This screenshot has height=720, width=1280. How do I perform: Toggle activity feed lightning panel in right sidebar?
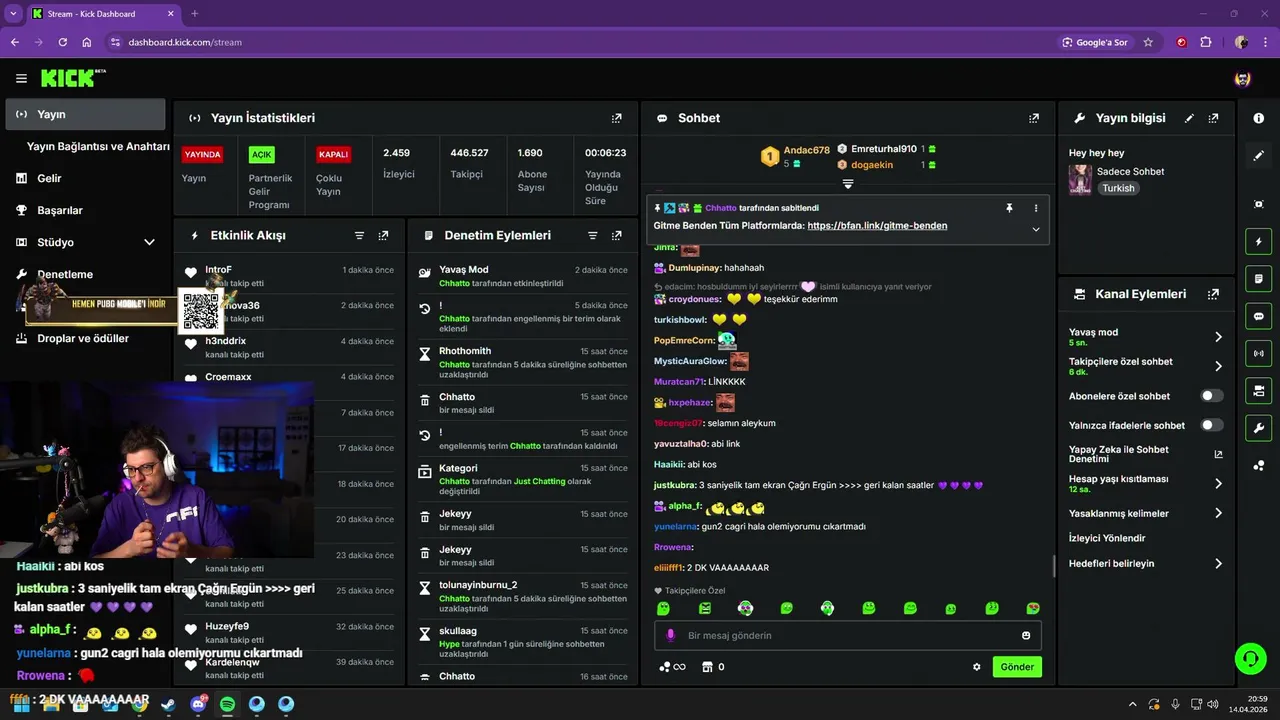(1258, 241)
